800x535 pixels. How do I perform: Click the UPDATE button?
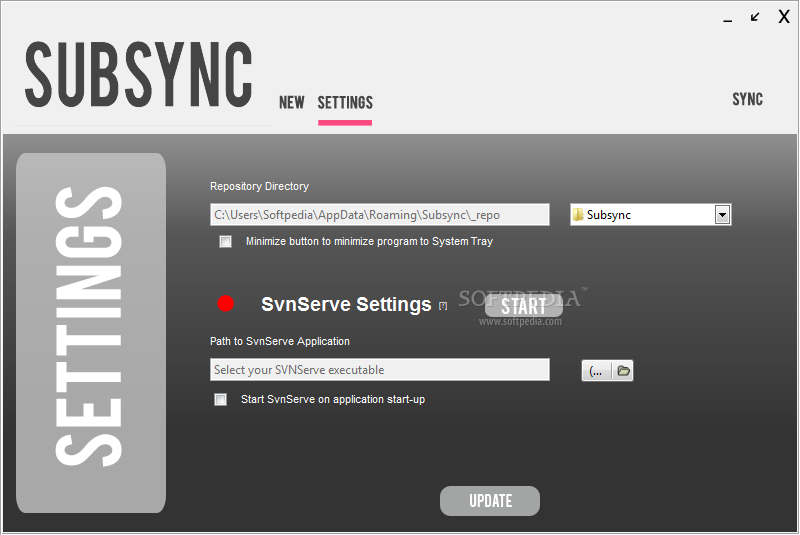pos(490,501)
